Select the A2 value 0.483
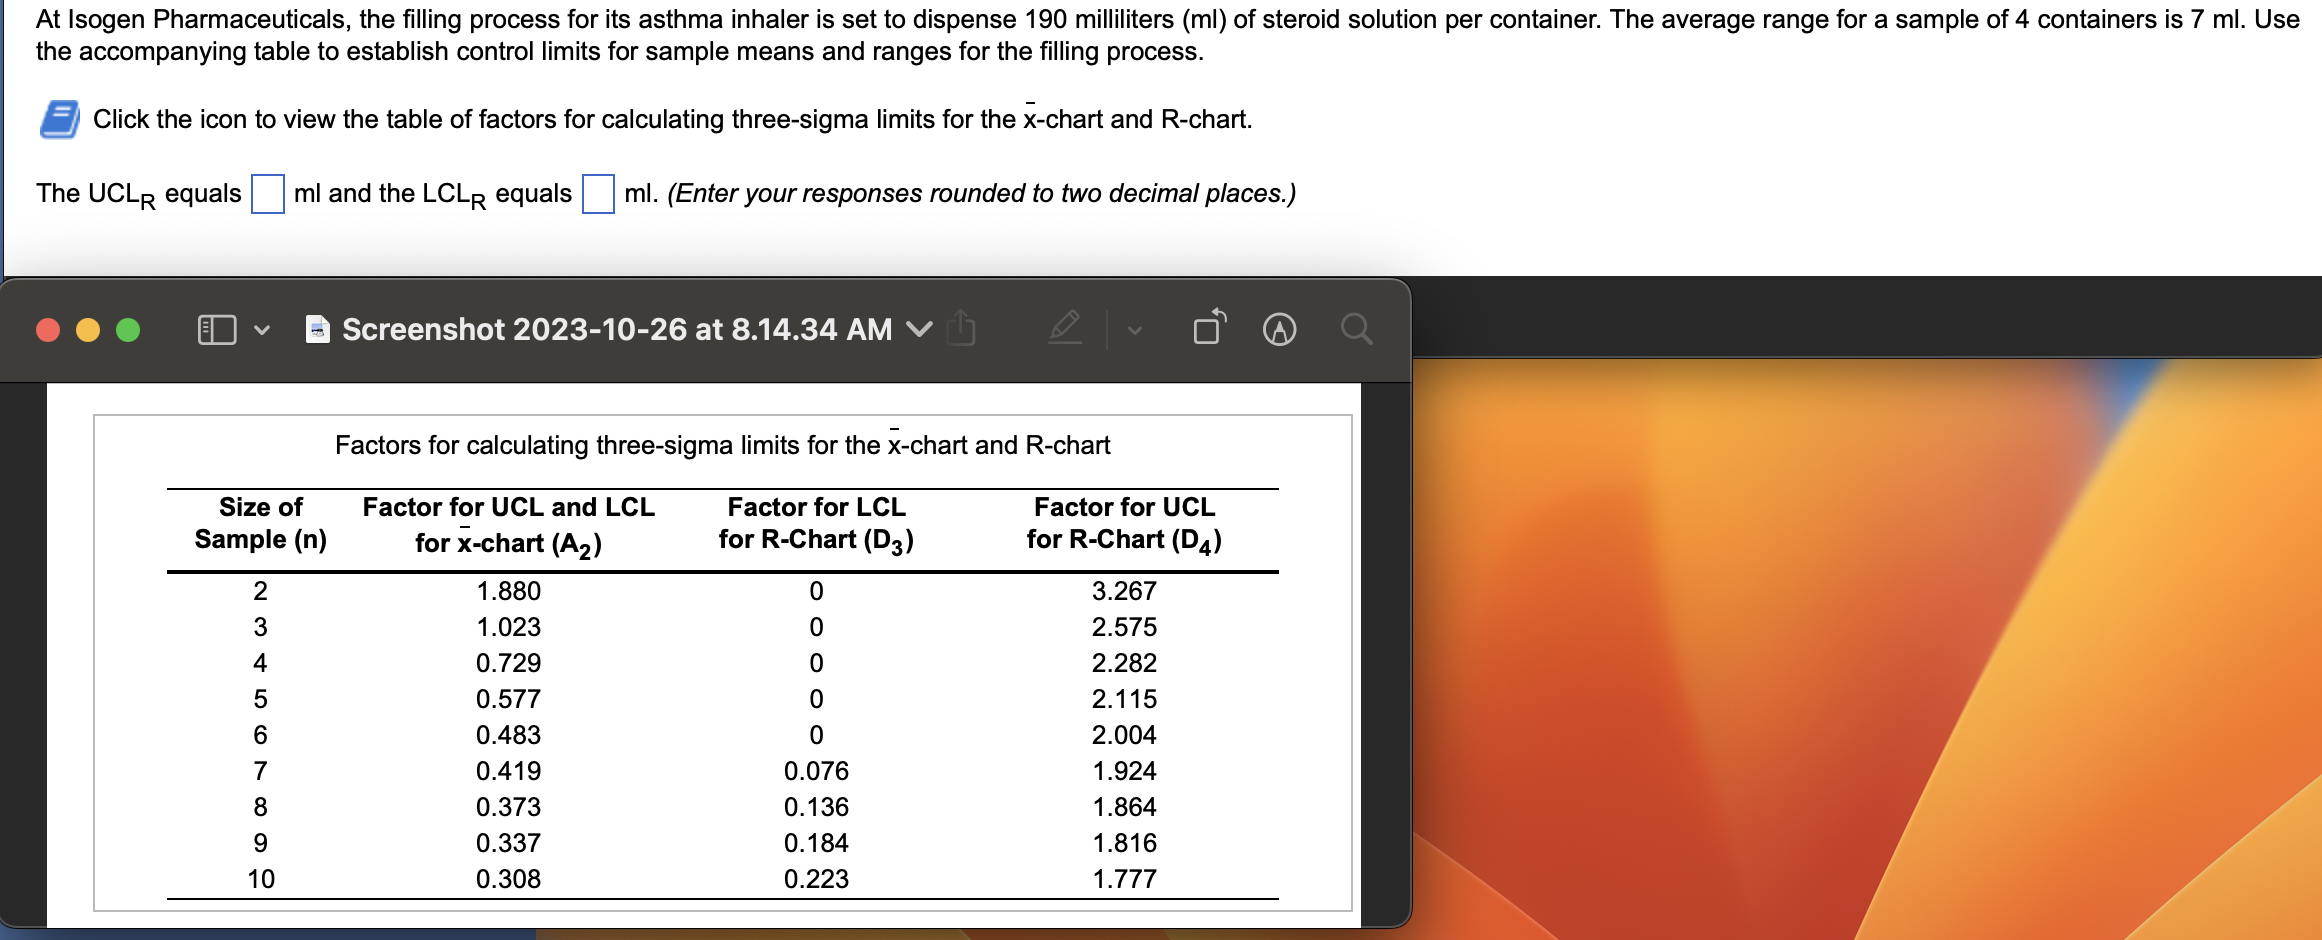 pos(508,735)
